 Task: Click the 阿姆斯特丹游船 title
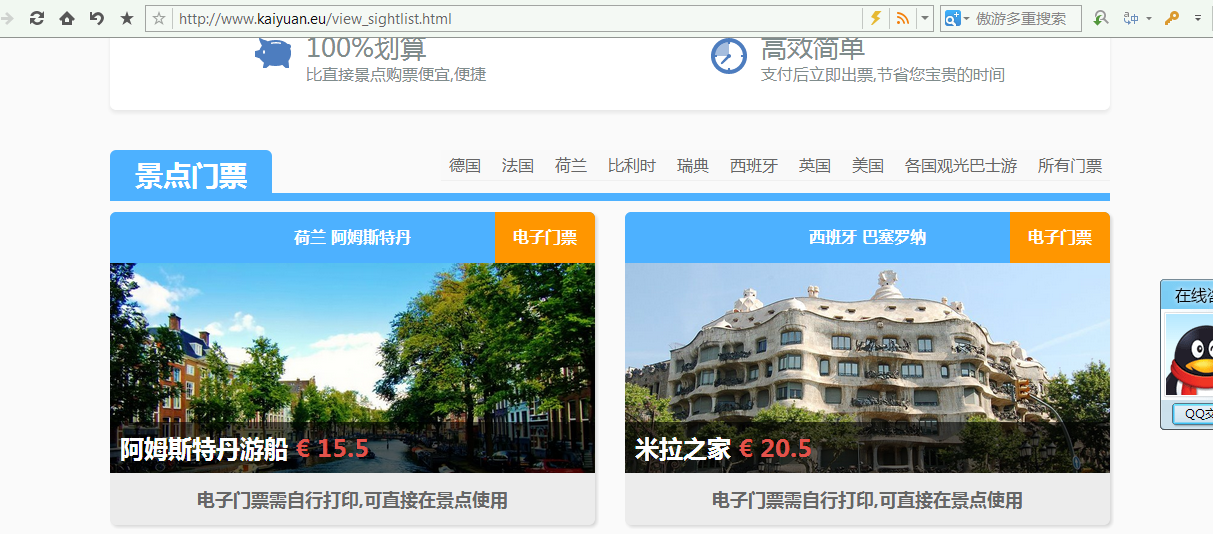[204, 449]
